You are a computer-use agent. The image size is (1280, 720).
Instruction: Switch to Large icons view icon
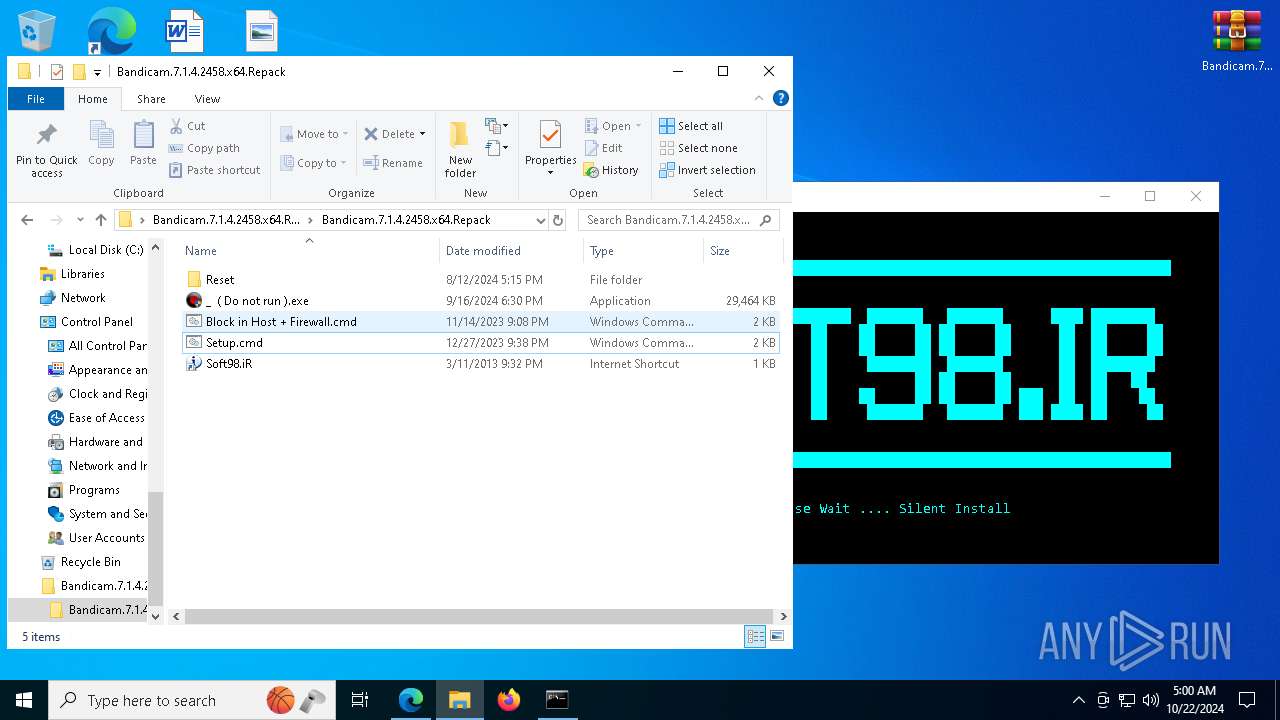[777, 637]
